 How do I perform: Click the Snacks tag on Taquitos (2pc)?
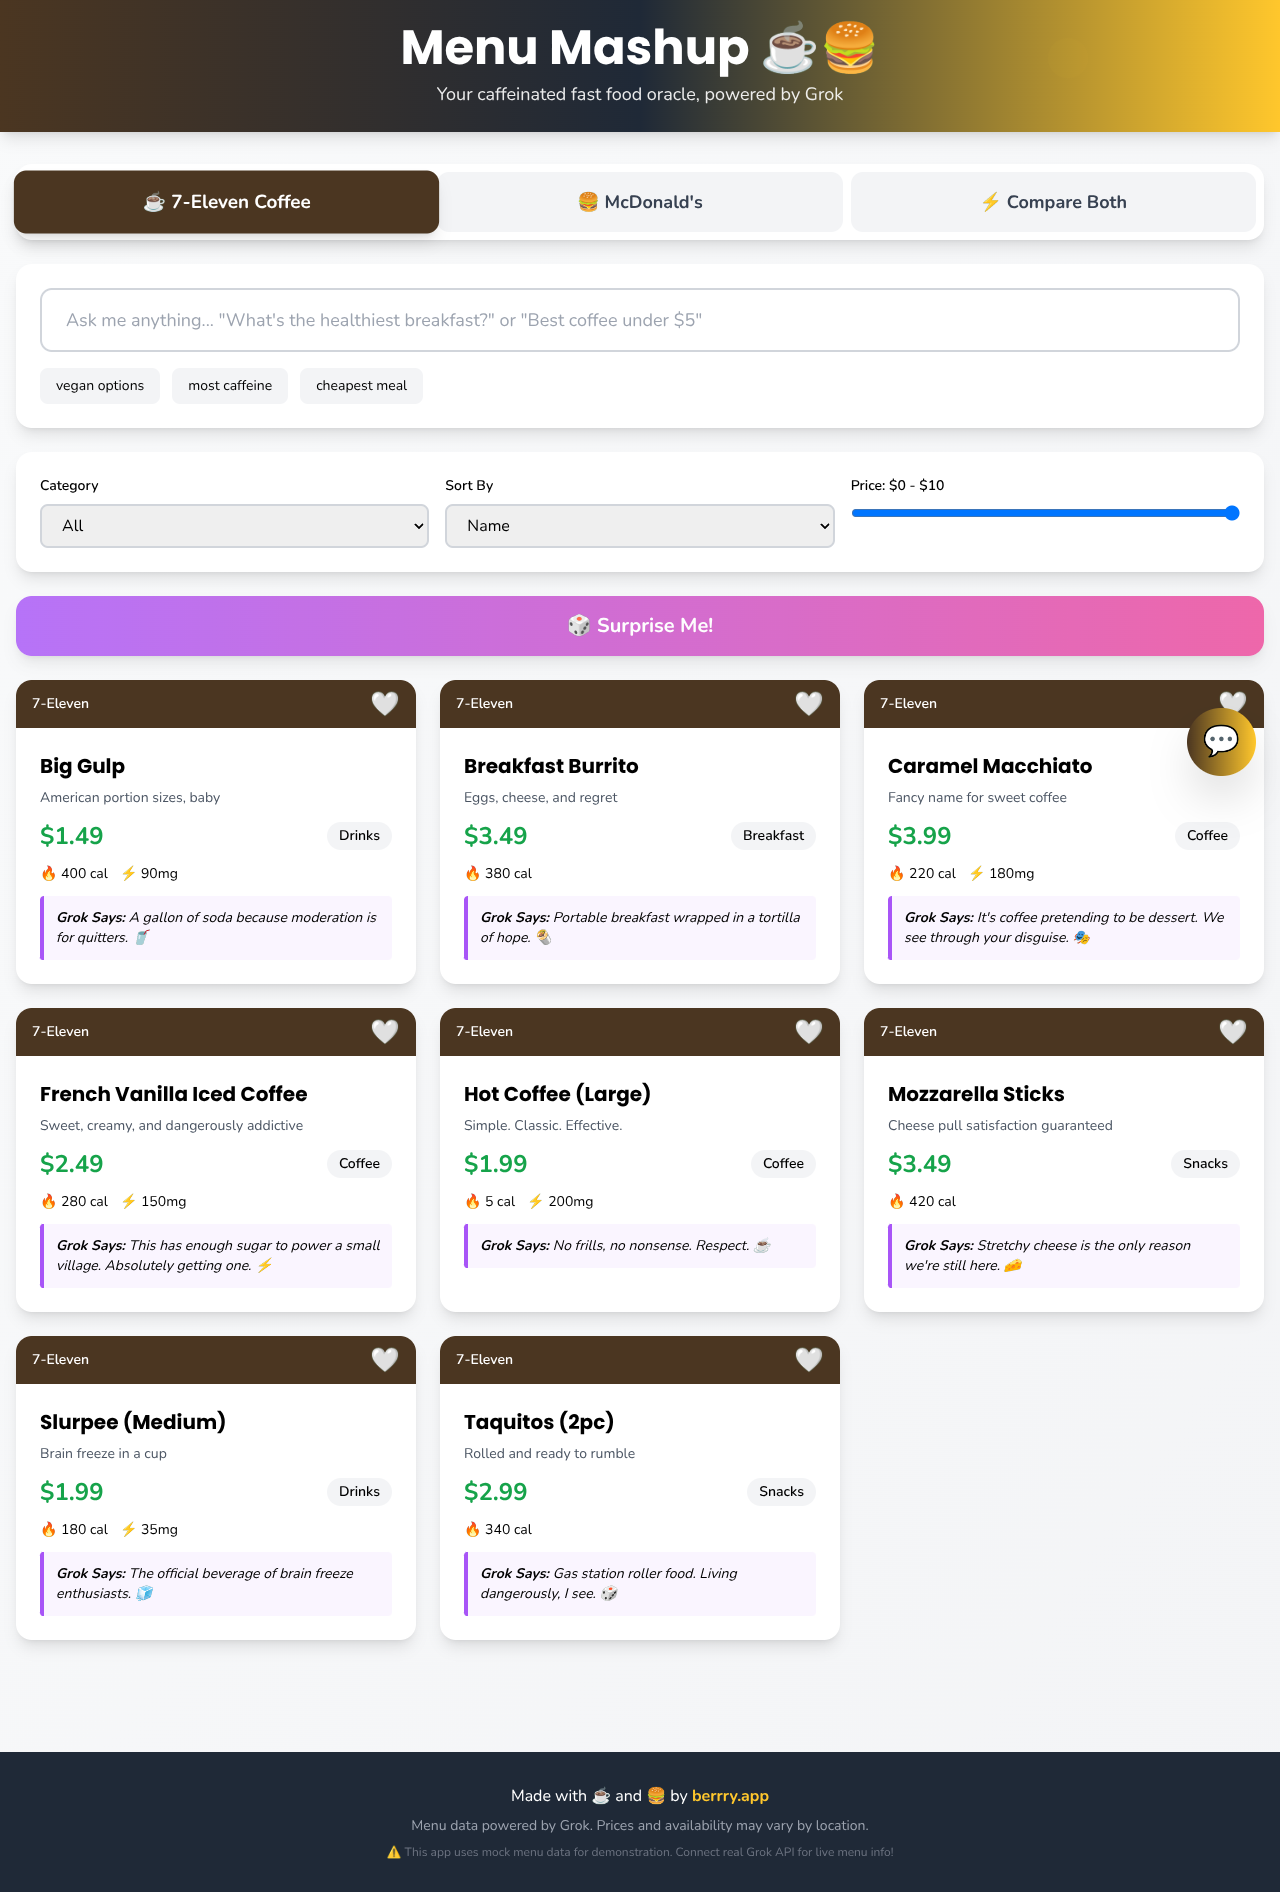[781, 1492]
